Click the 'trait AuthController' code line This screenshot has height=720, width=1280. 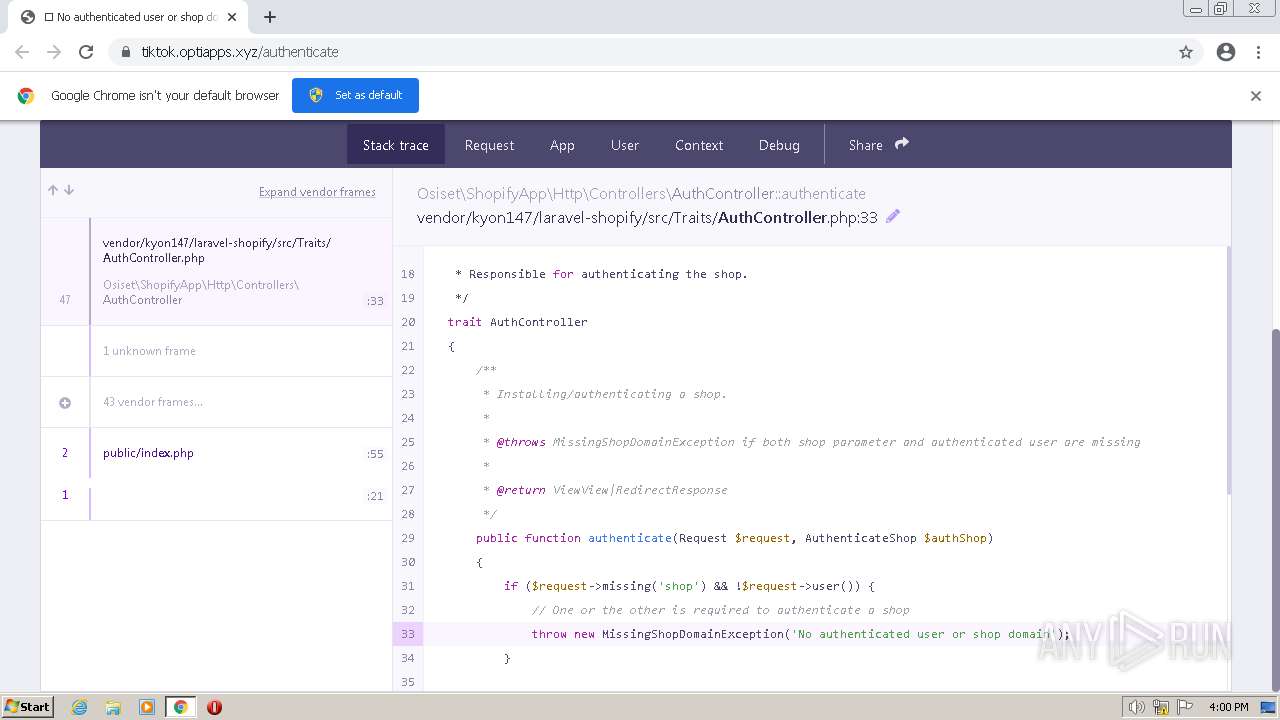point(517,322)
